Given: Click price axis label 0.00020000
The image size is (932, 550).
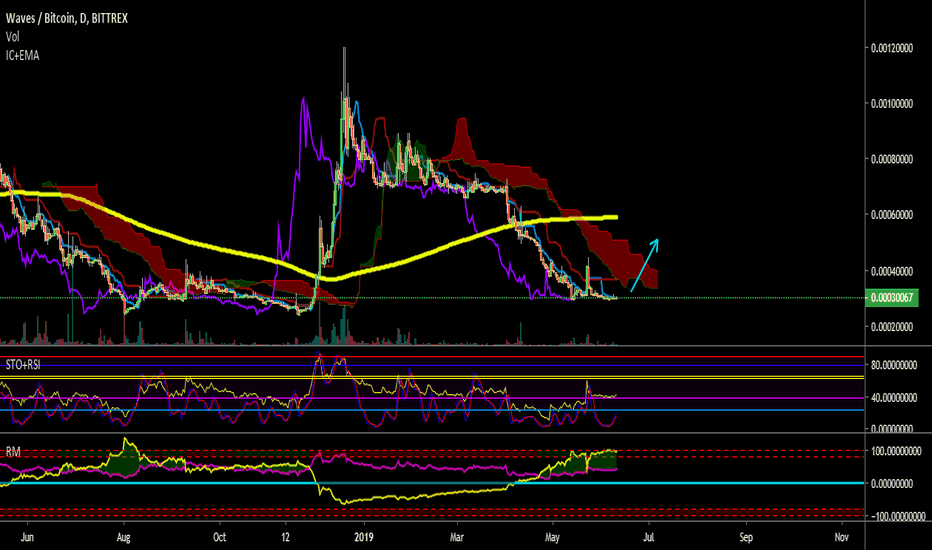Looking at the screenshot, I should (892, 326).
